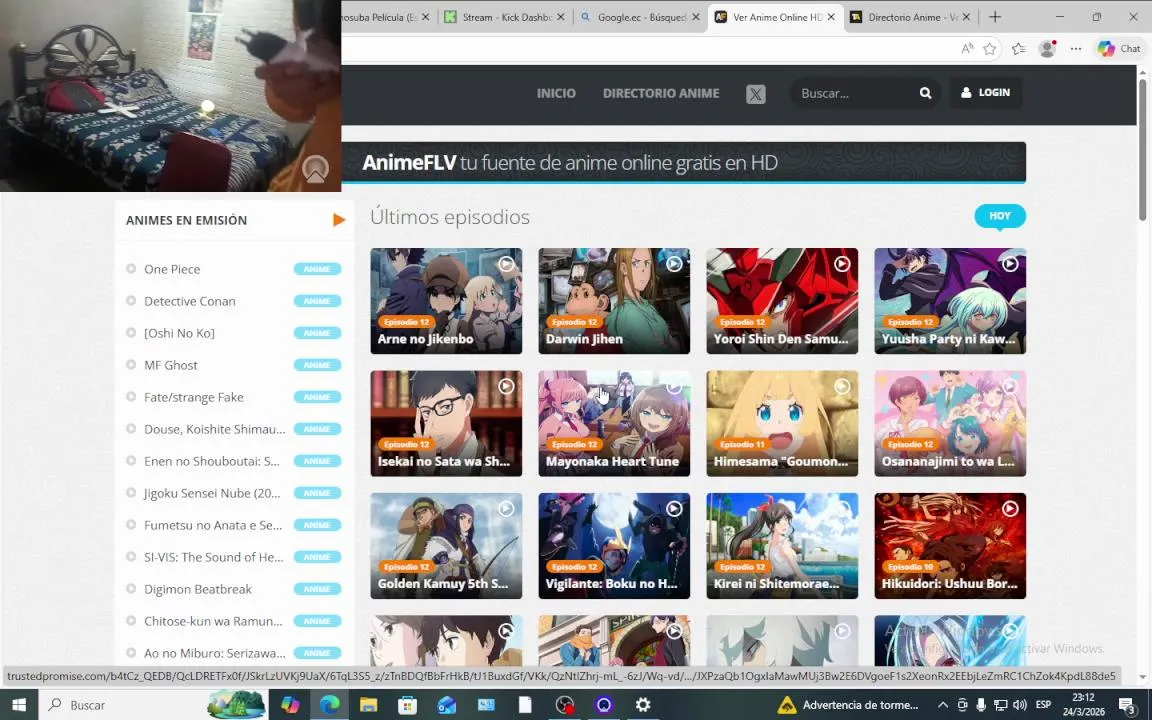Switch to the Stream - Kick Dashboard tab

point(504,17)
